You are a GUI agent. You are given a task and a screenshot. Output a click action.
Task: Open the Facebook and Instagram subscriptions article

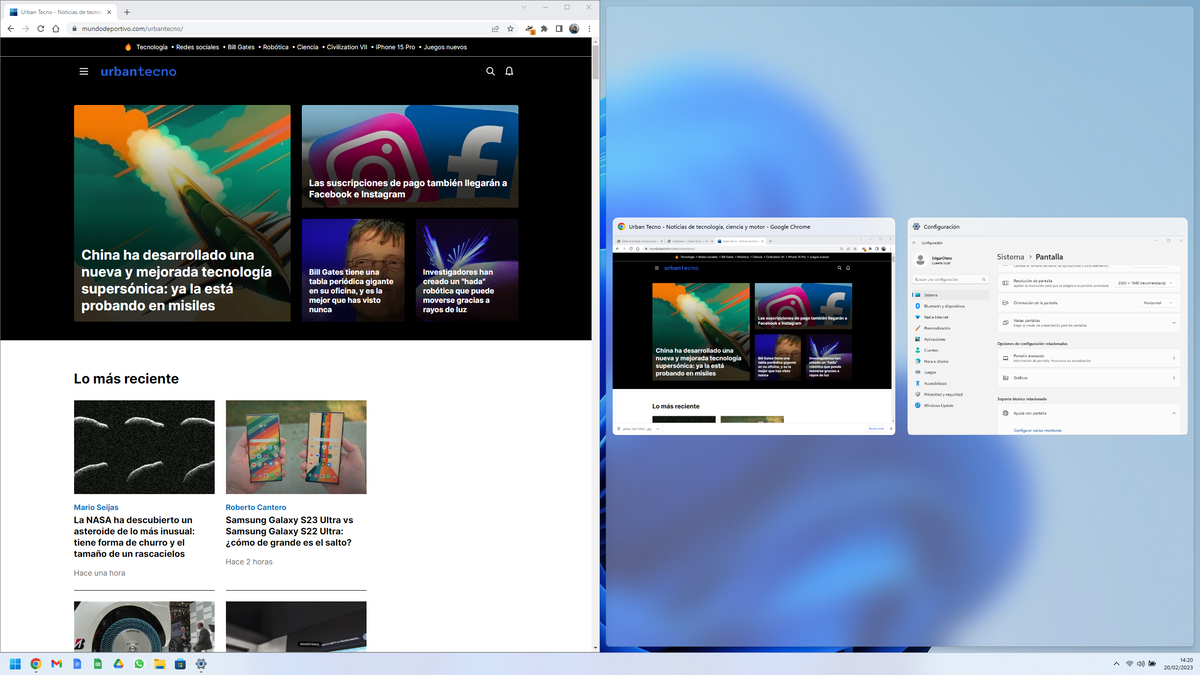coord(410,157)
